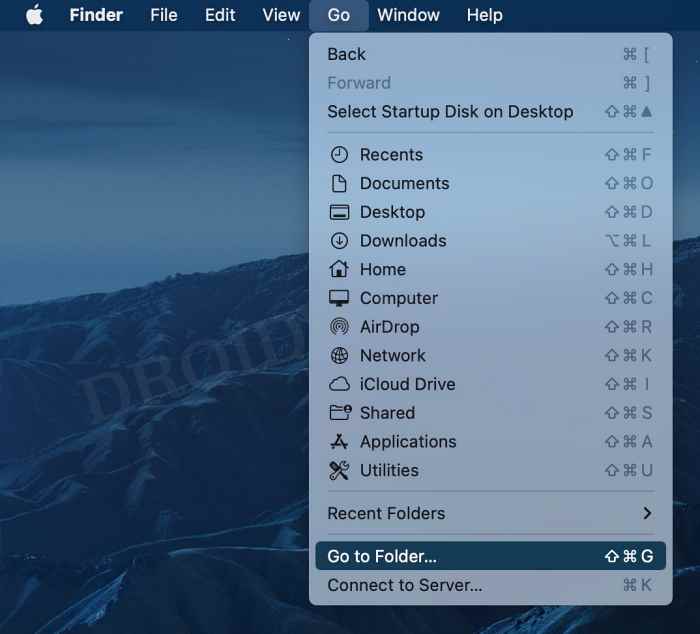
Task: Open the Window menu
Action: click(408, 15)
